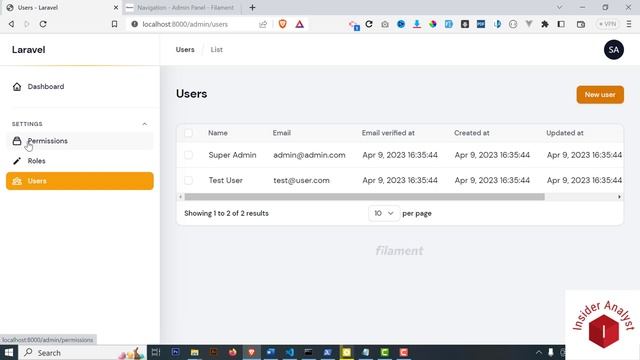The width and height of the screenshot is (640, 360).
Task: Open Visual Studio Code from the taskbar
Action: click(x=289, y=353)
